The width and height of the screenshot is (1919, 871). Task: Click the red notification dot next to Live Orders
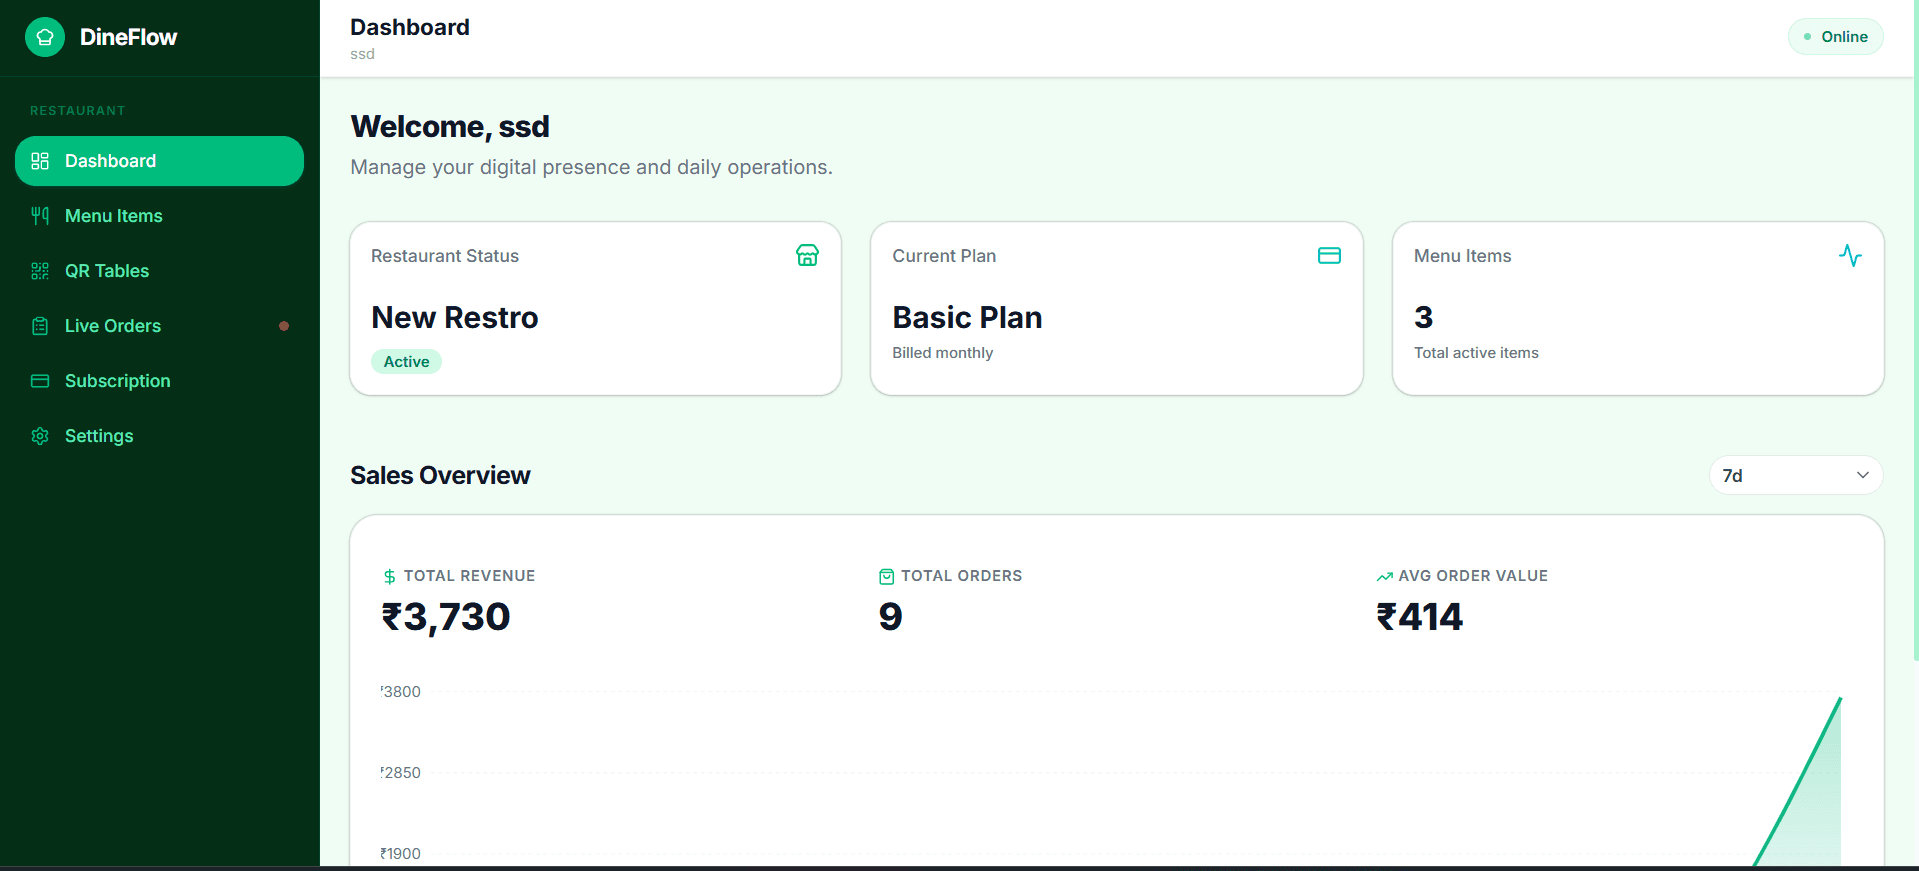click(x=285, y=325)
